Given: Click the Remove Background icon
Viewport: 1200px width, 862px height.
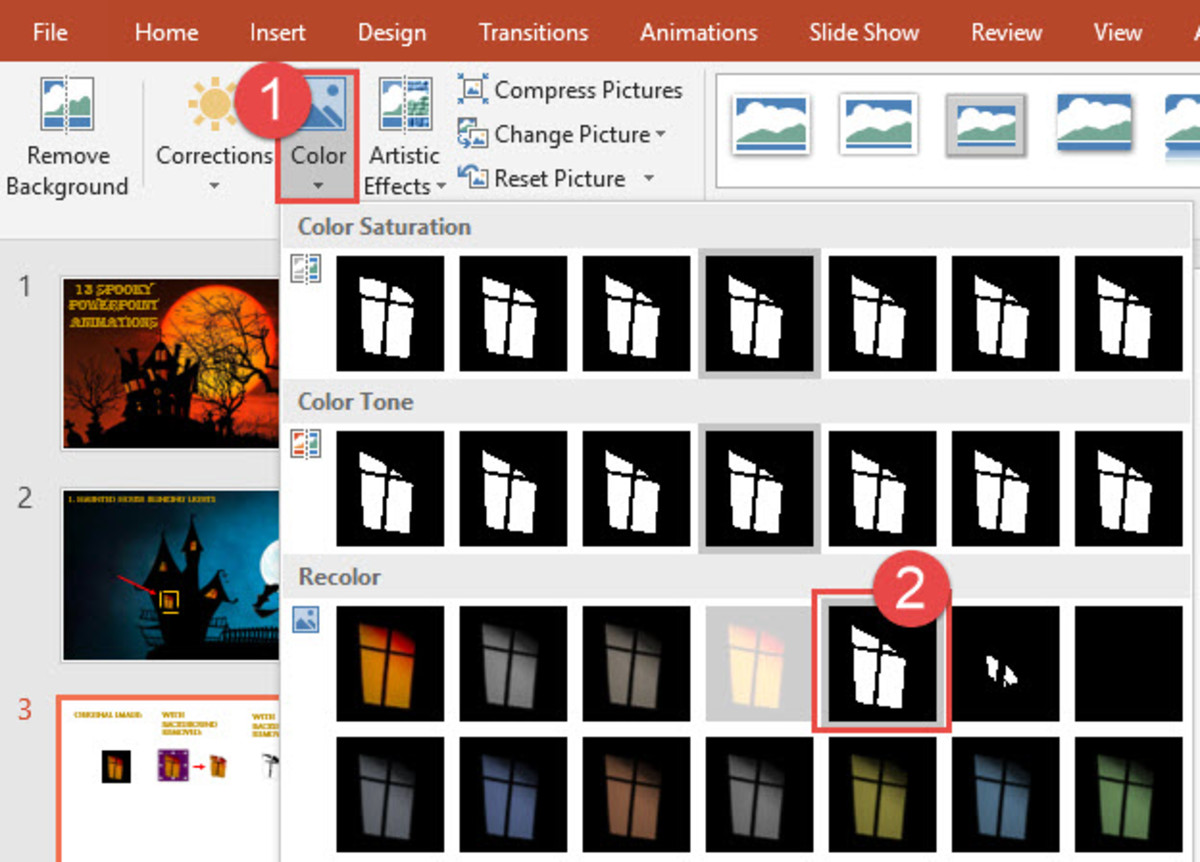Looking at the screenshot, I should (x=67, y=106).
